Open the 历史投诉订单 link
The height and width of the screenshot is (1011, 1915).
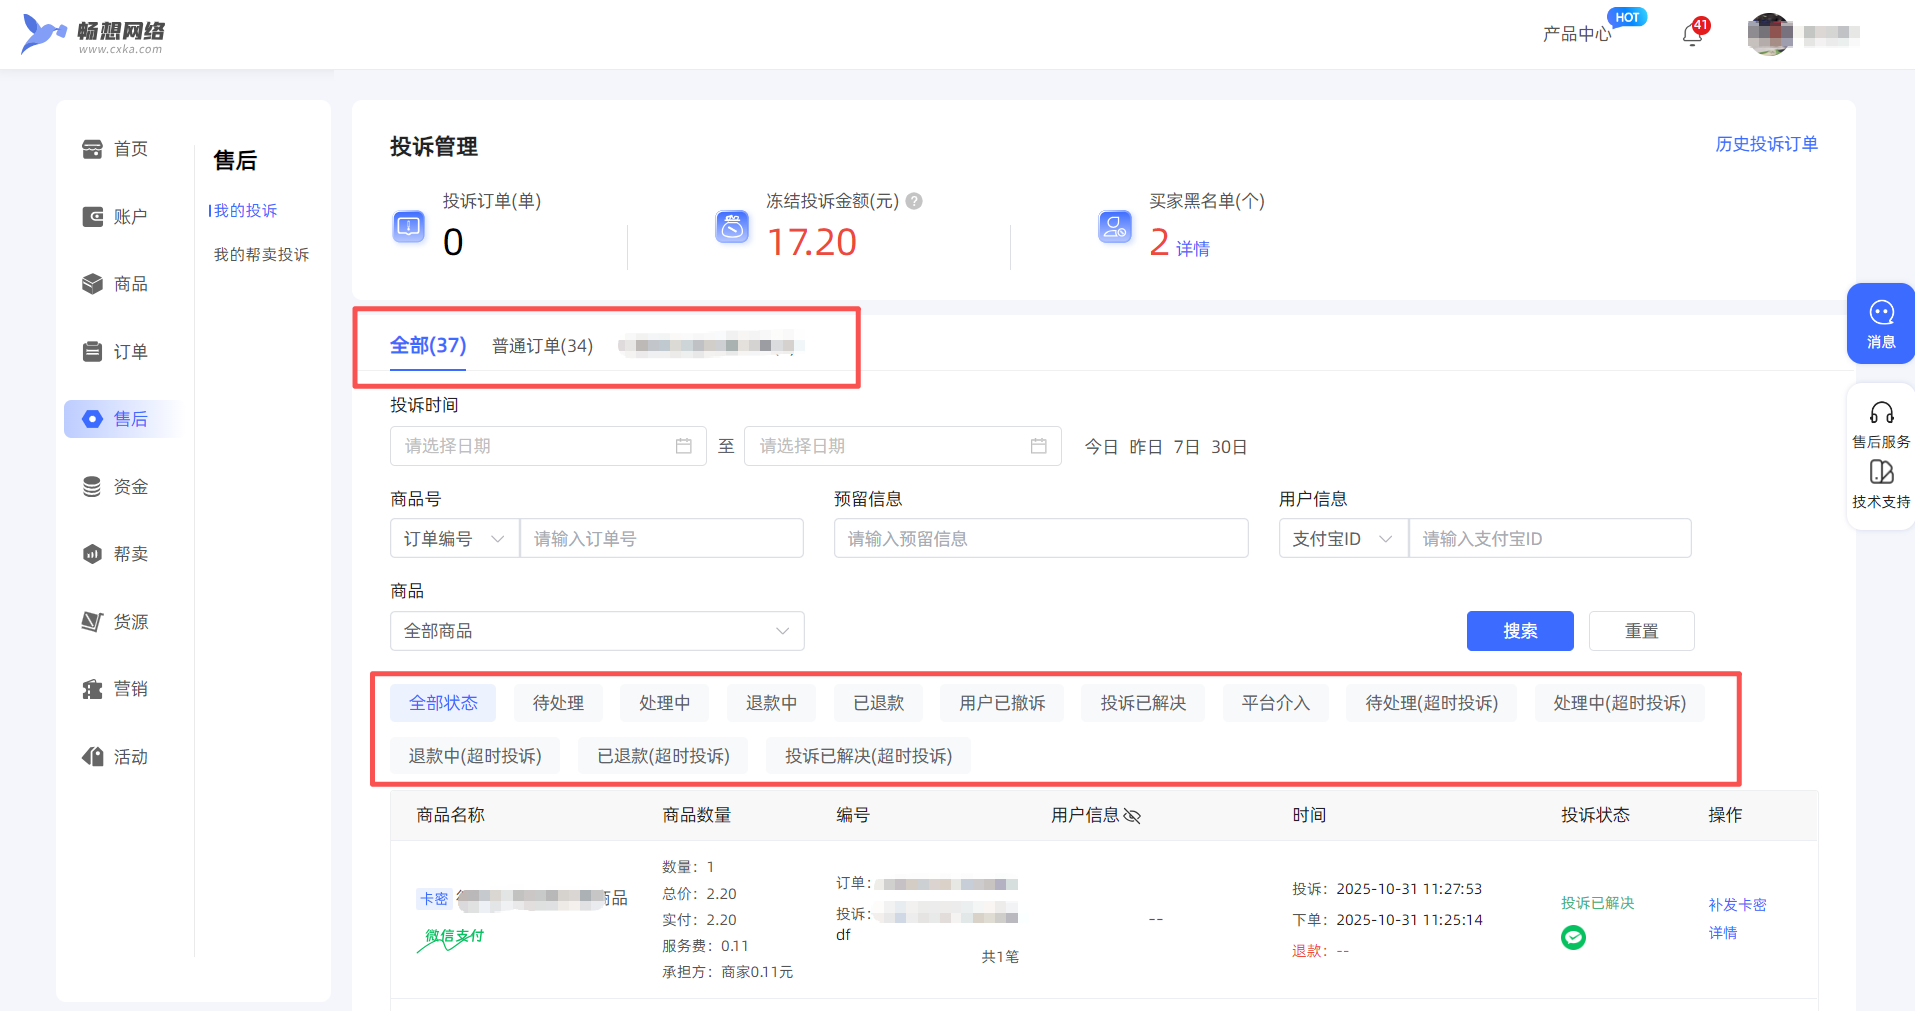point(1766,144)
